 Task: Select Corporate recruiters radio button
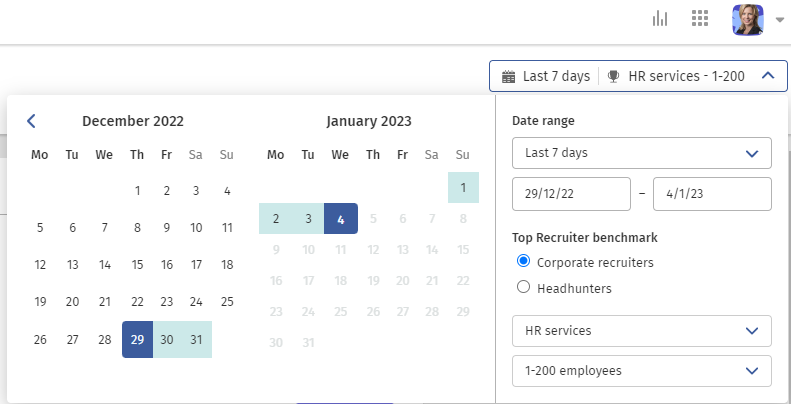tap(522, 262)
